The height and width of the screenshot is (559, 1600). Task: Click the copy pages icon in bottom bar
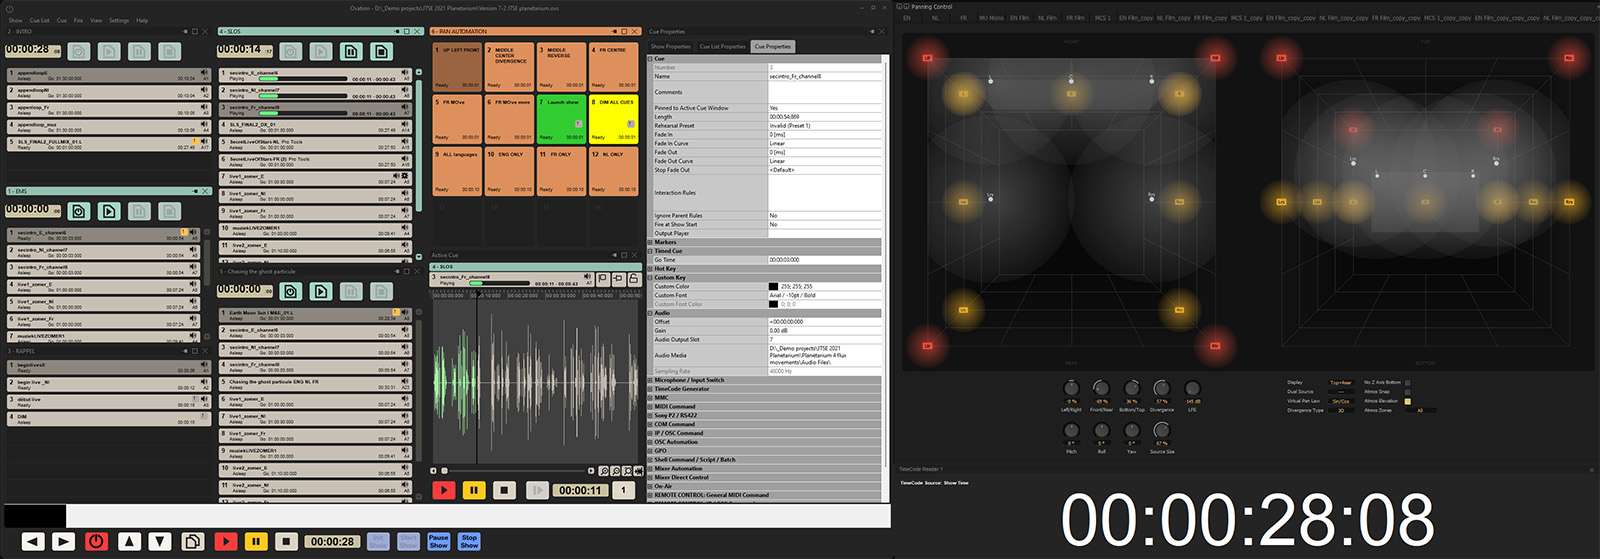pos(193,541)
